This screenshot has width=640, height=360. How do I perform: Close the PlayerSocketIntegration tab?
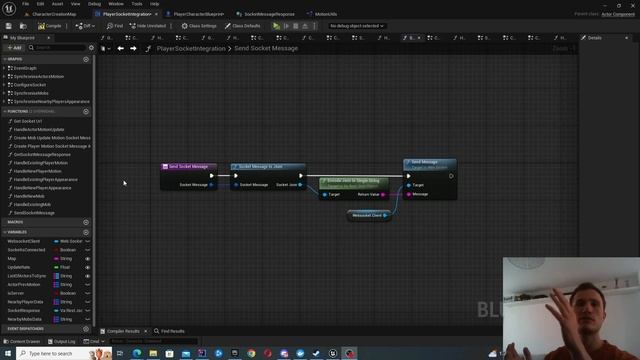(156, 14)
